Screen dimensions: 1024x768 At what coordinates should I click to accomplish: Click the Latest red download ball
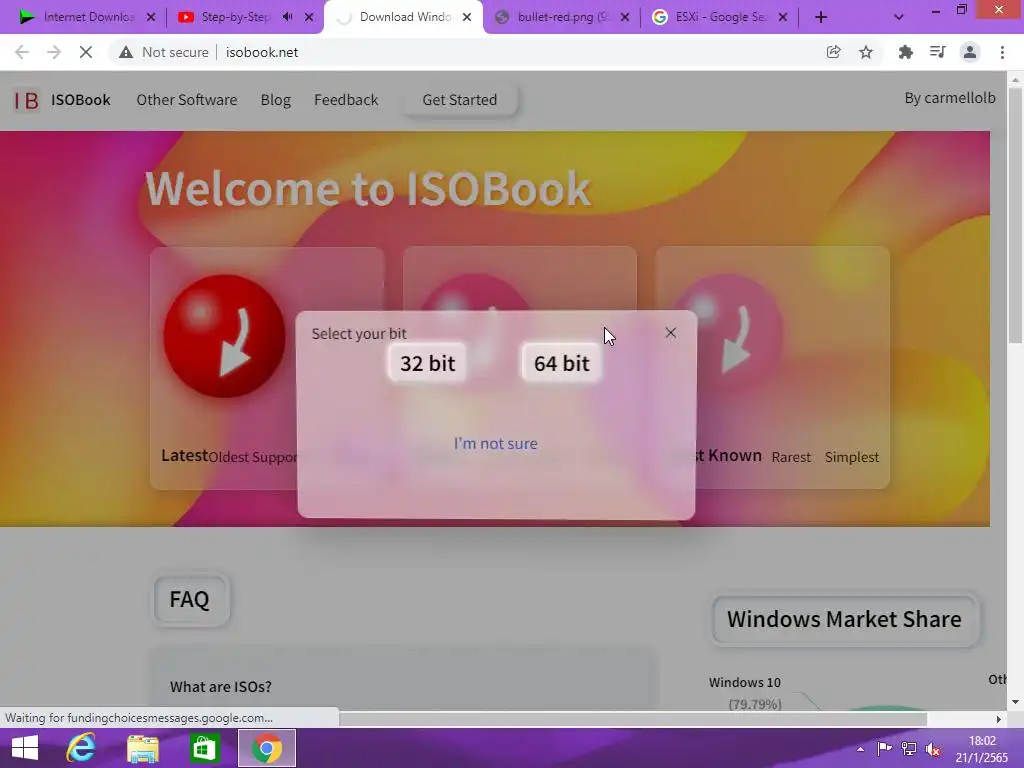point(224,336)
